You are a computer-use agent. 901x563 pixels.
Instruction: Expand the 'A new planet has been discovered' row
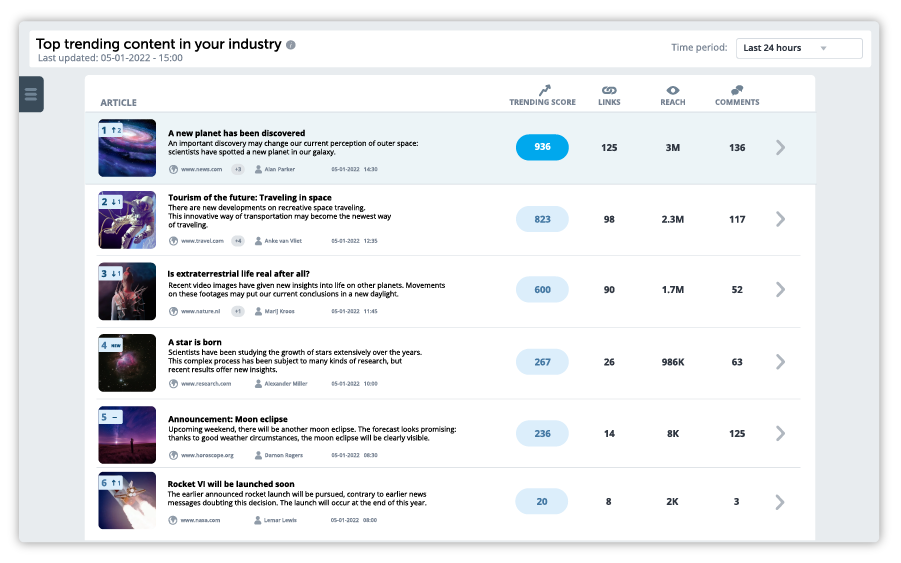pyautogui.click(x=781, y=148)
